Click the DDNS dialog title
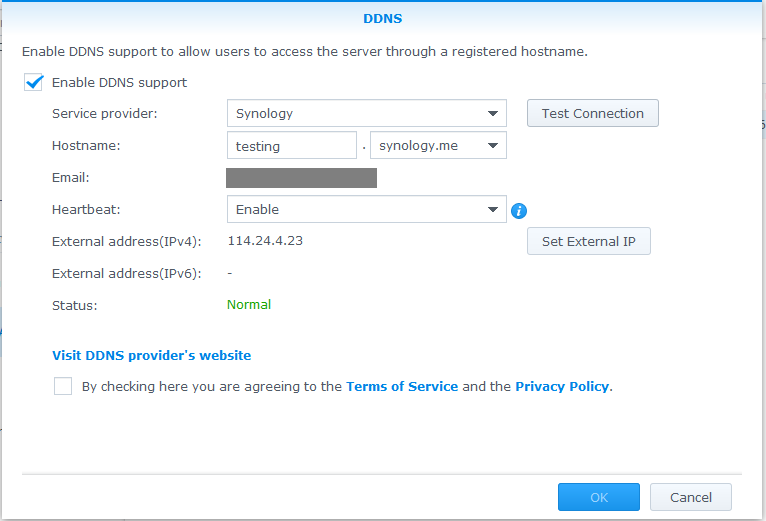The width and height of the screenshot is (766, 521). (383, 18)
